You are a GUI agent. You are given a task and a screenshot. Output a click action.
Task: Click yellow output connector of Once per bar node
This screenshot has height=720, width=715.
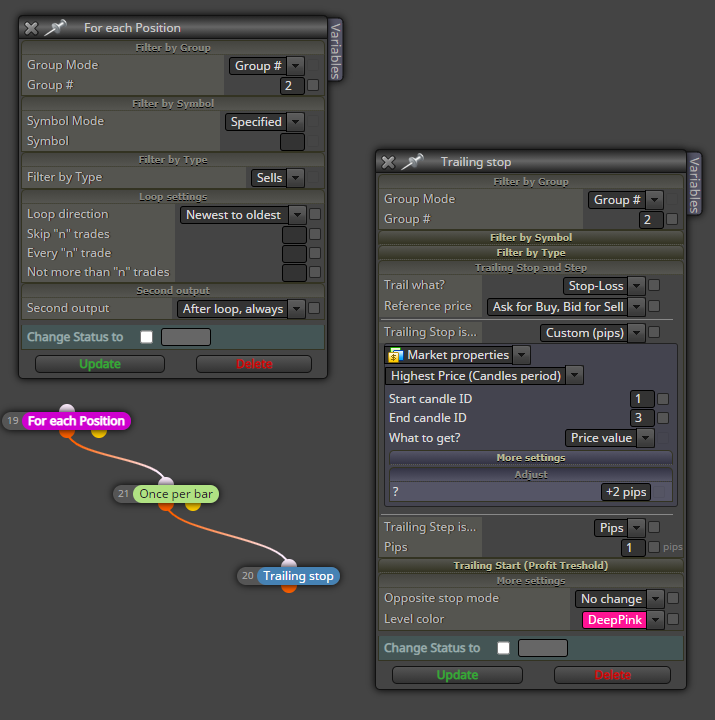(x=193, y=506)
